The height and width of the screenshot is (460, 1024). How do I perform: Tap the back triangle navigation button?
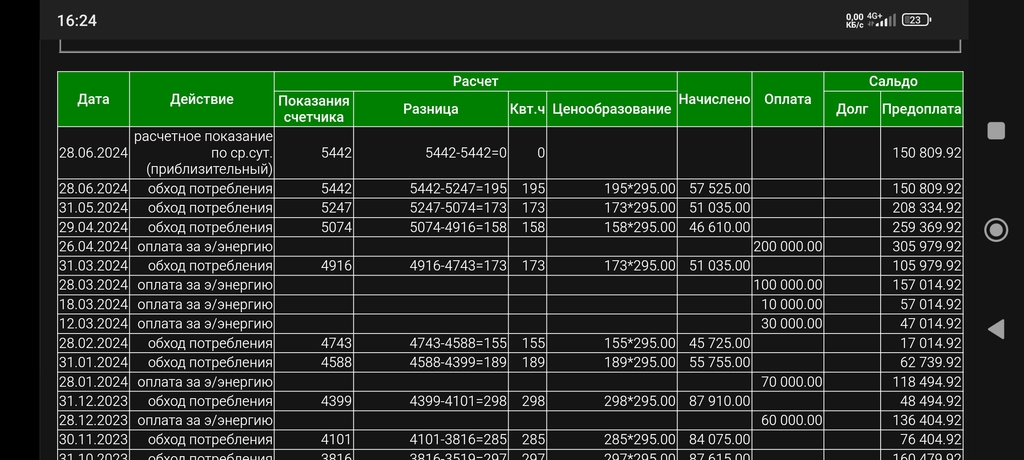[995, 329]
